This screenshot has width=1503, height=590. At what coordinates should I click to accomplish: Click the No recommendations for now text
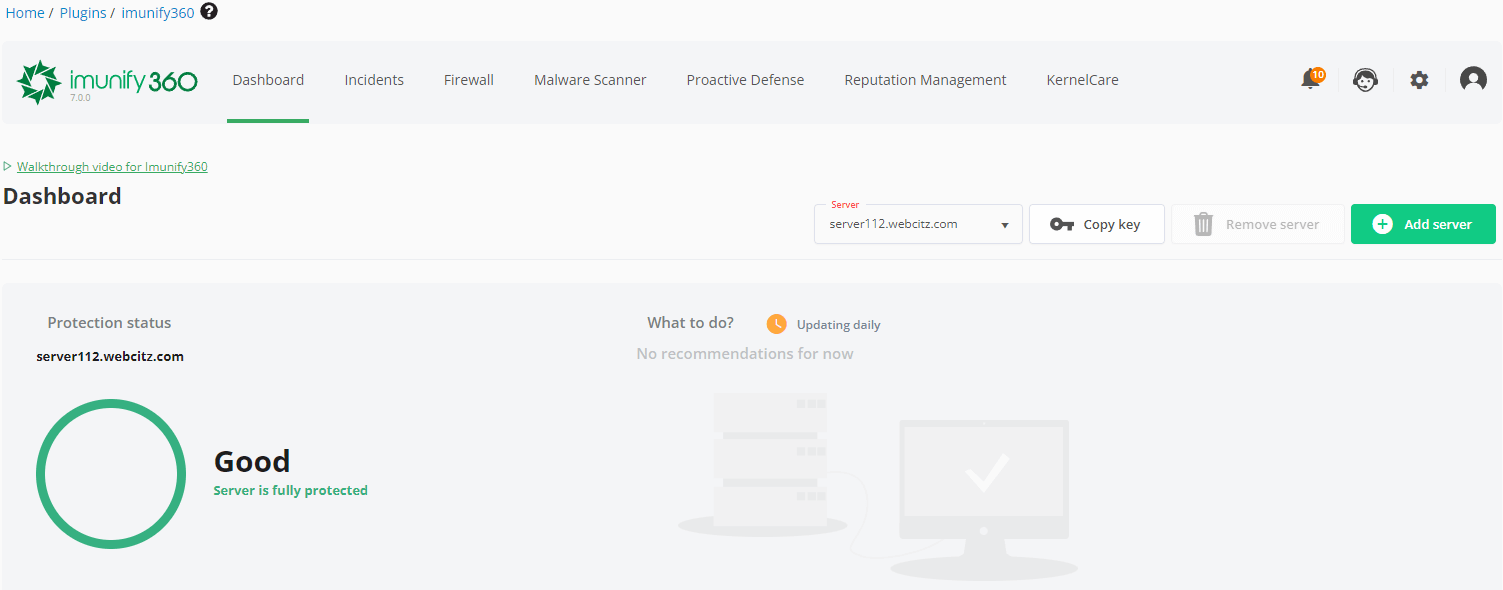pos(745,353)
